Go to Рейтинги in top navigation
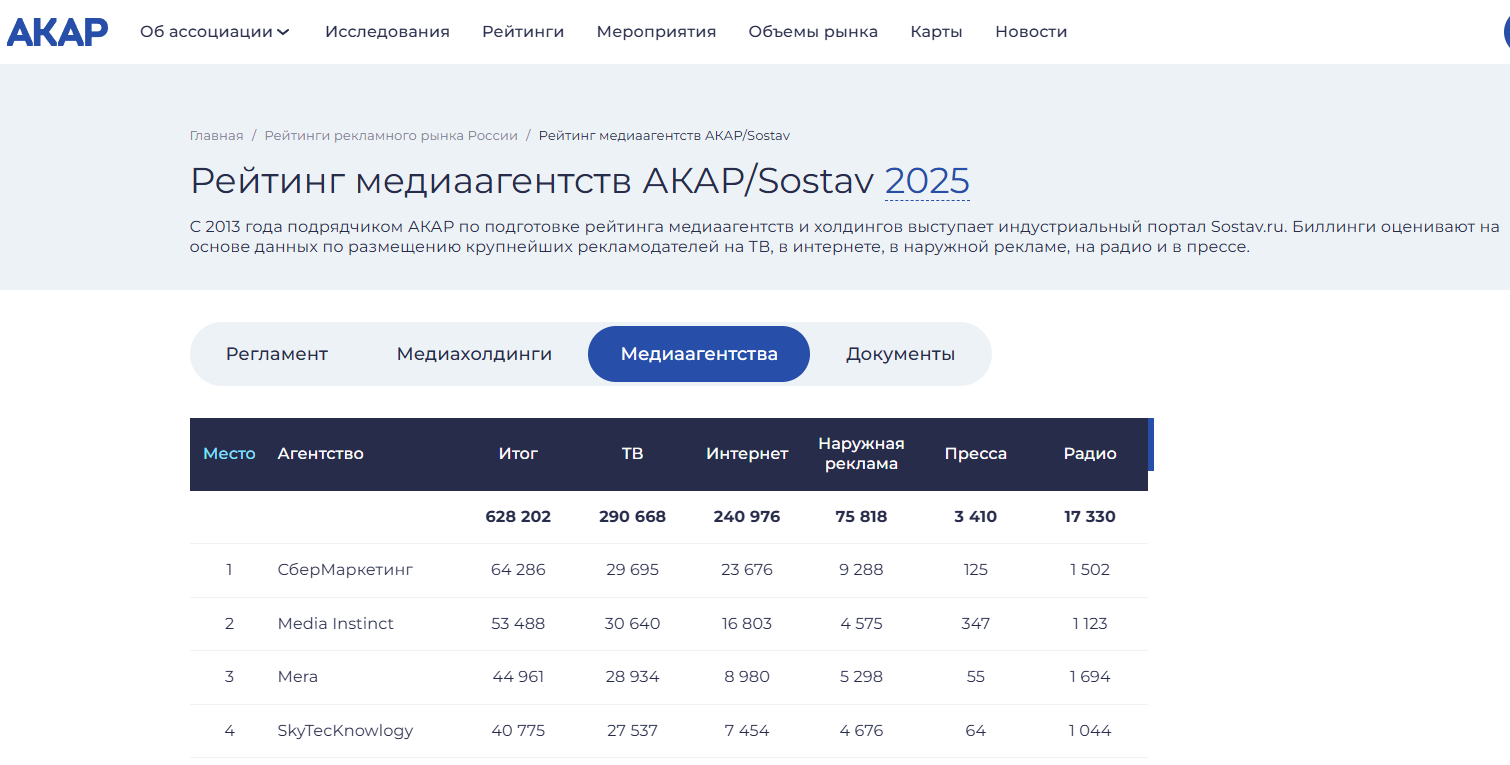The width and height of the screenshot is (1510, 765). [x=523, y=32]
